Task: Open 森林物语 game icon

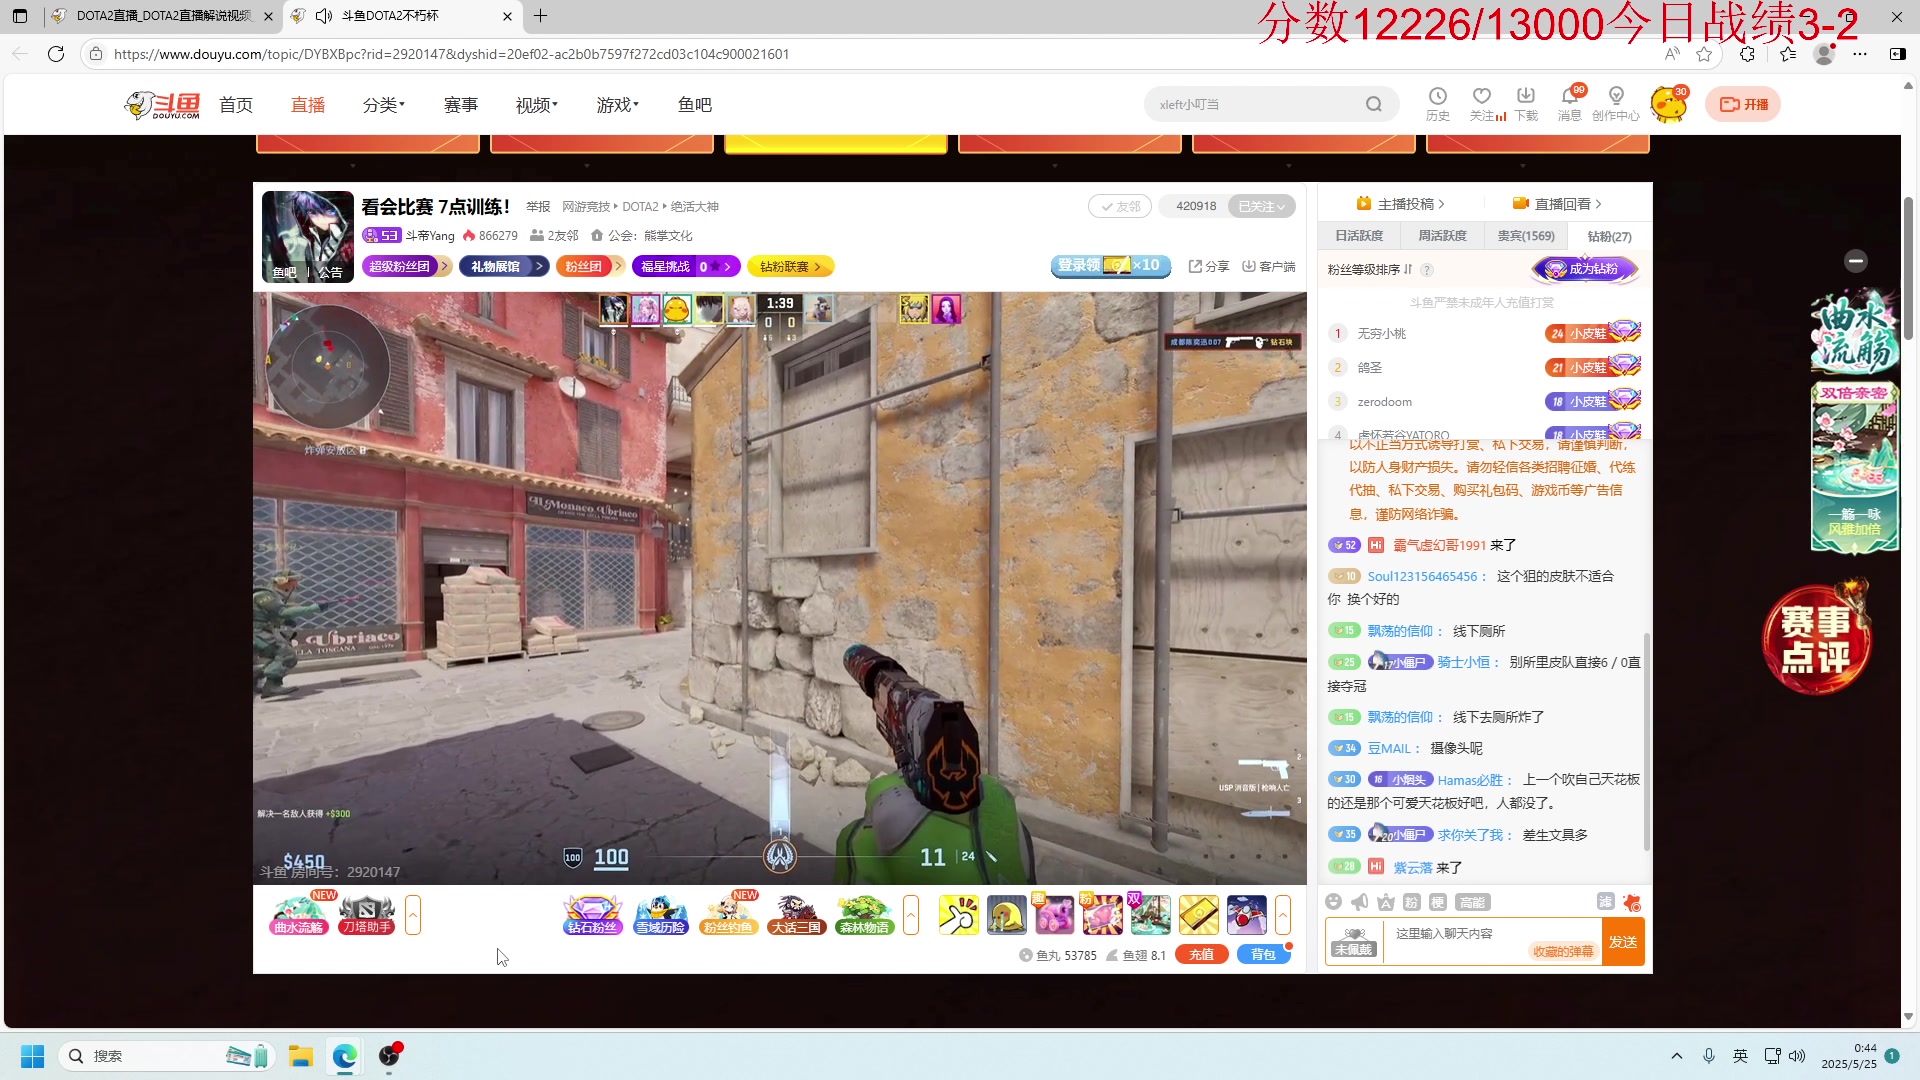Action: tap(865, 914)
